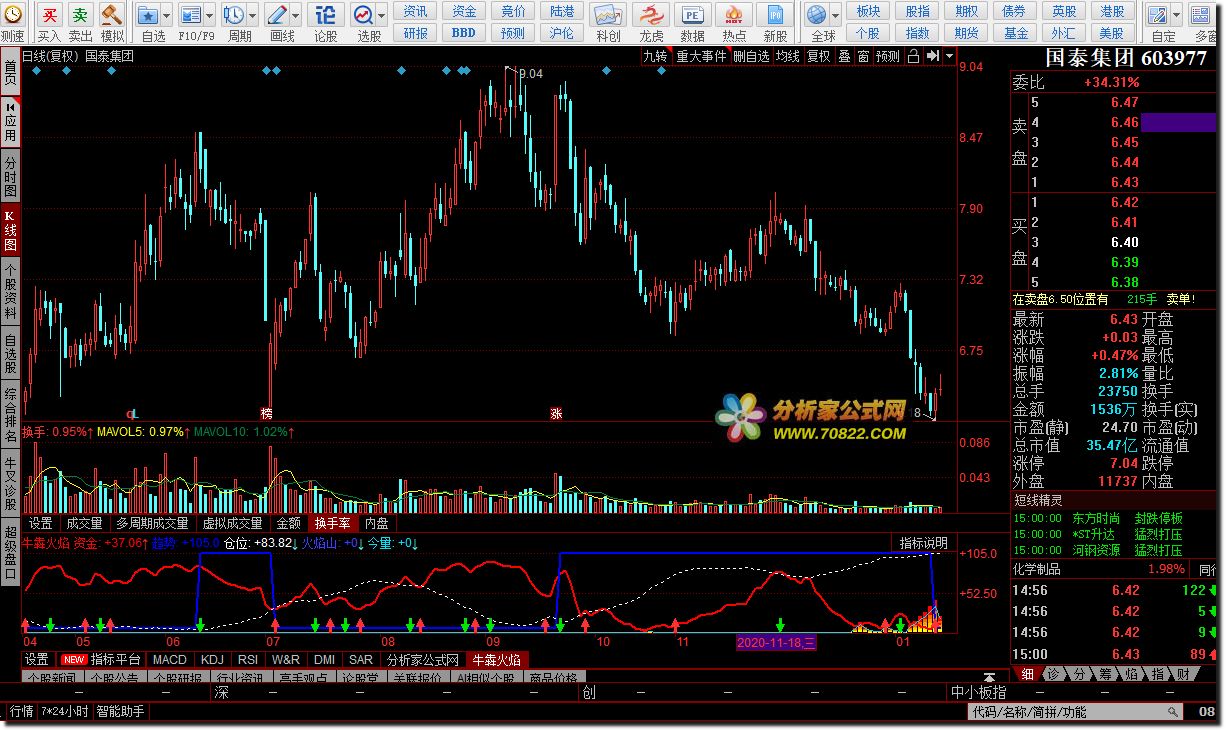
Task: Expand the 全球 dropdown arrow
Action: pyautogui.click(x=835, y=15)
